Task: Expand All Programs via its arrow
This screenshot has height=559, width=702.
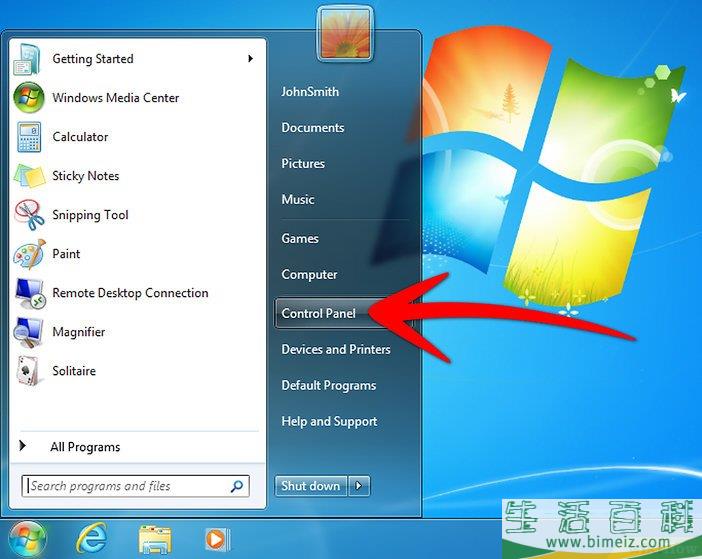Action: [x=22, y=445]
